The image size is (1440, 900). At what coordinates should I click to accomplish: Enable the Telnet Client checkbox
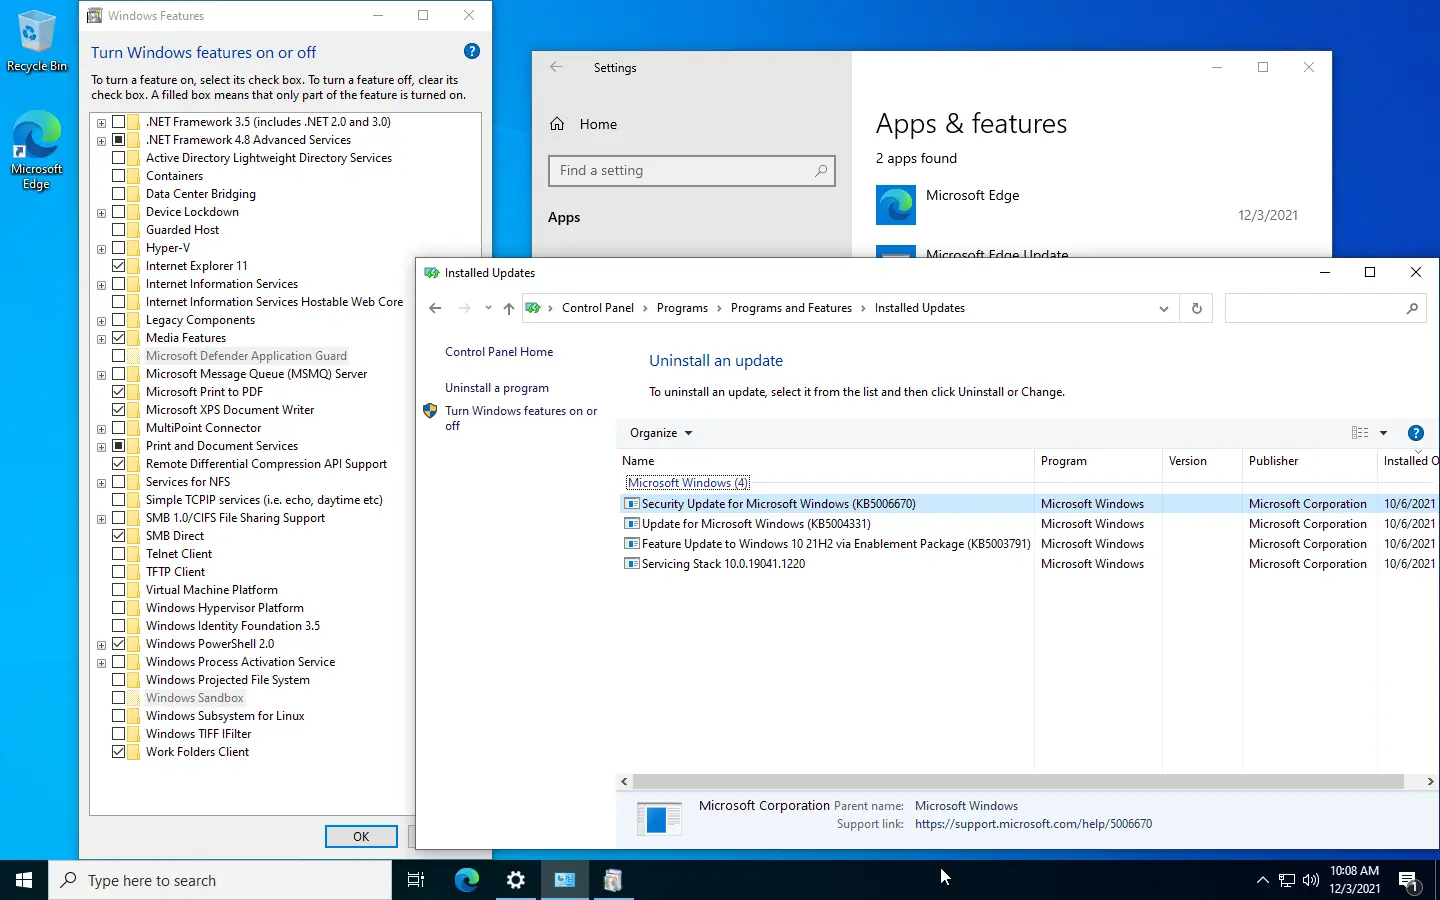pyautogui.click(x=119, y=554)
